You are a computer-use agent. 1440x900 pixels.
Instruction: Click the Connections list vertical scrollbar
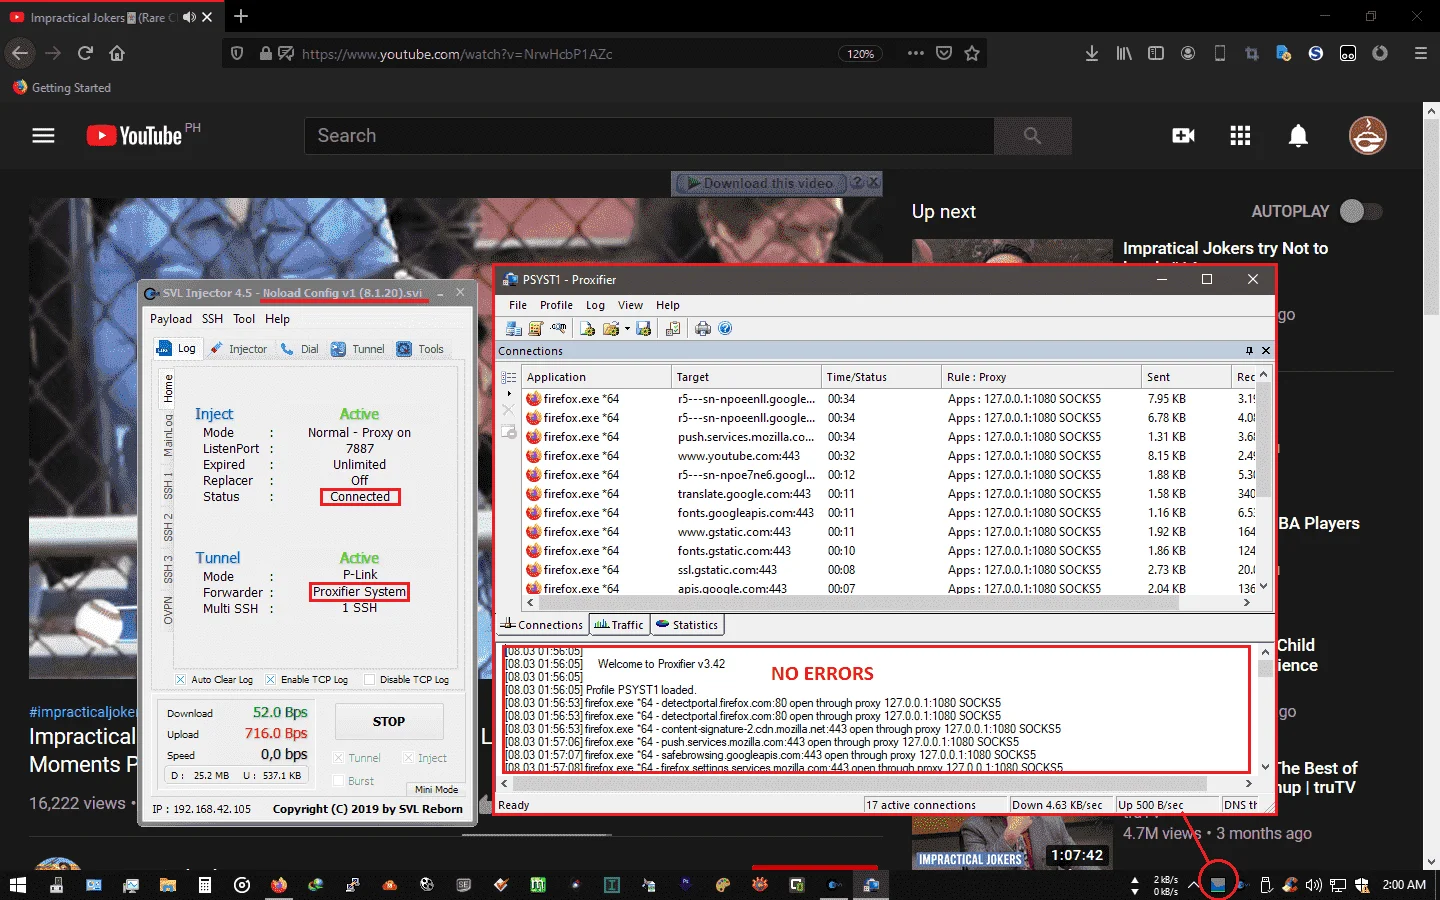tap(1263, 480)
